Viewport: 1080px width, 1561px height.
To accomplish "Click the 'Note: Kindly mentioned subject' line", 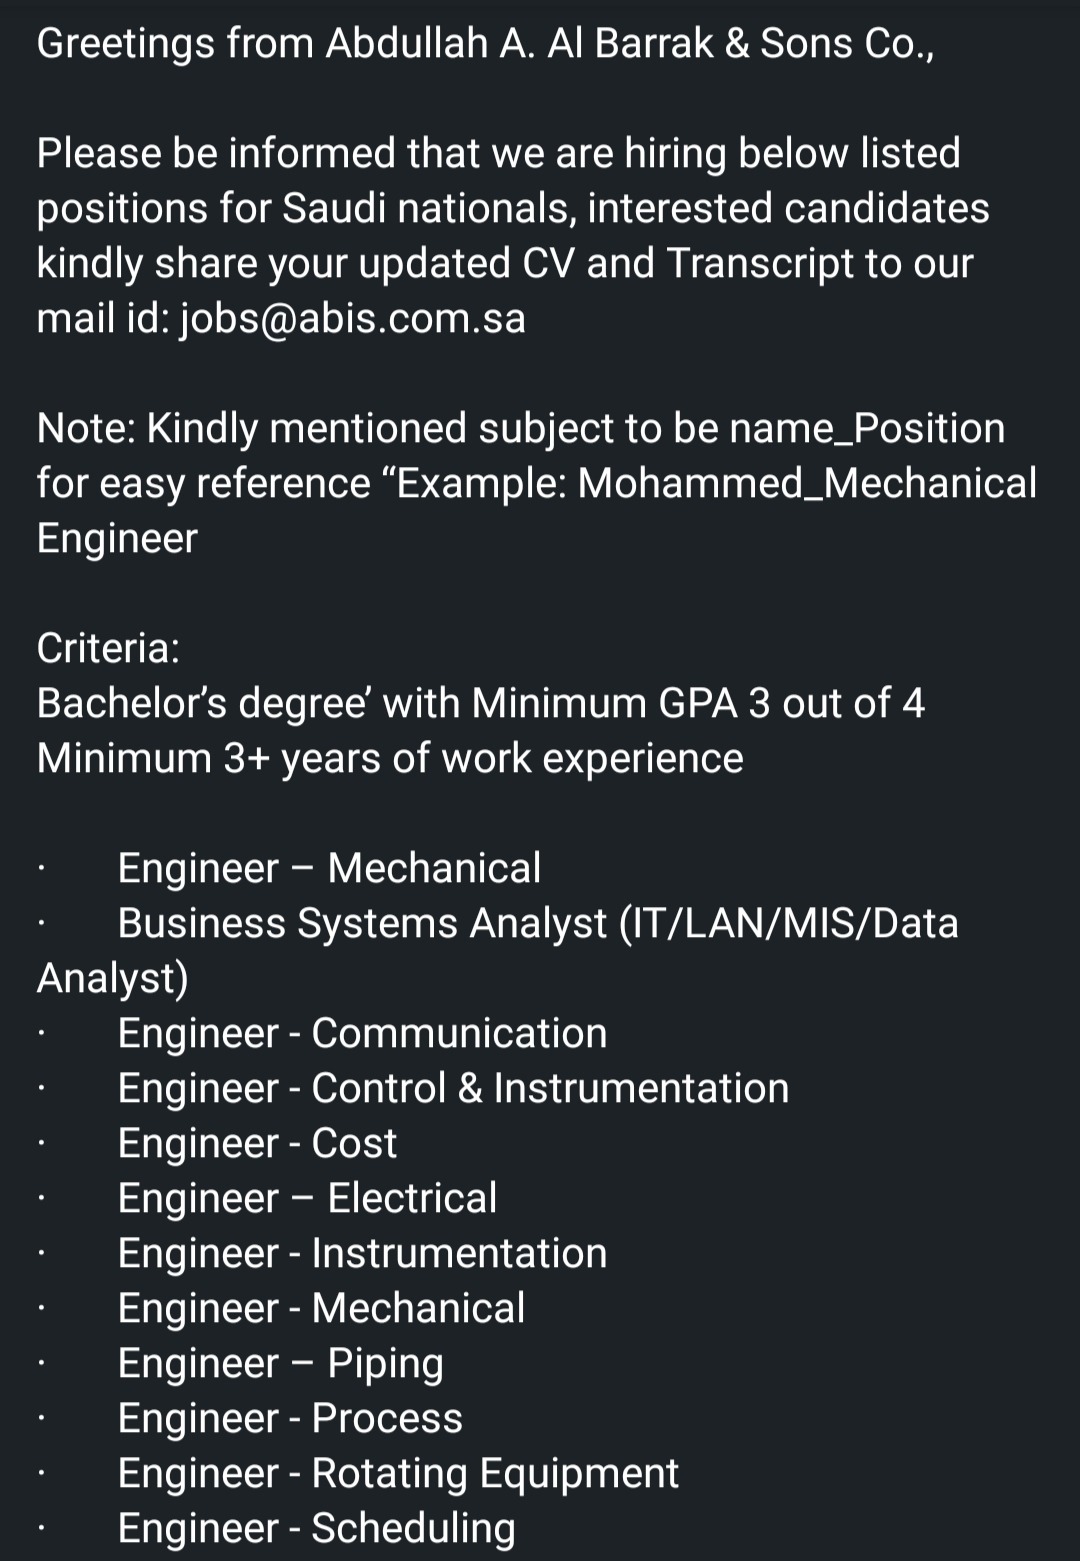I will pyautogui.click(x=520, y=428).
